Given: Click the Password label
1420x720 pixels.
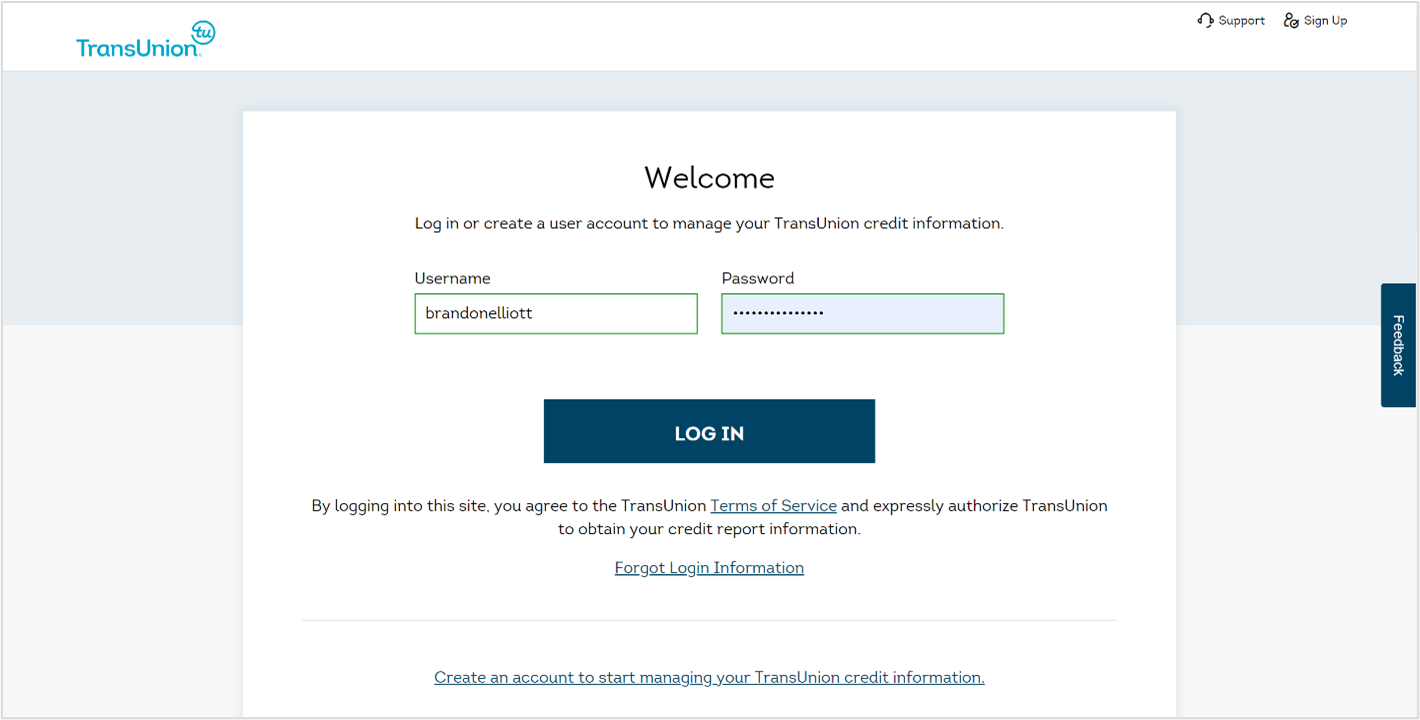Looking at the screenshot, I should click(x=758, y=278).
